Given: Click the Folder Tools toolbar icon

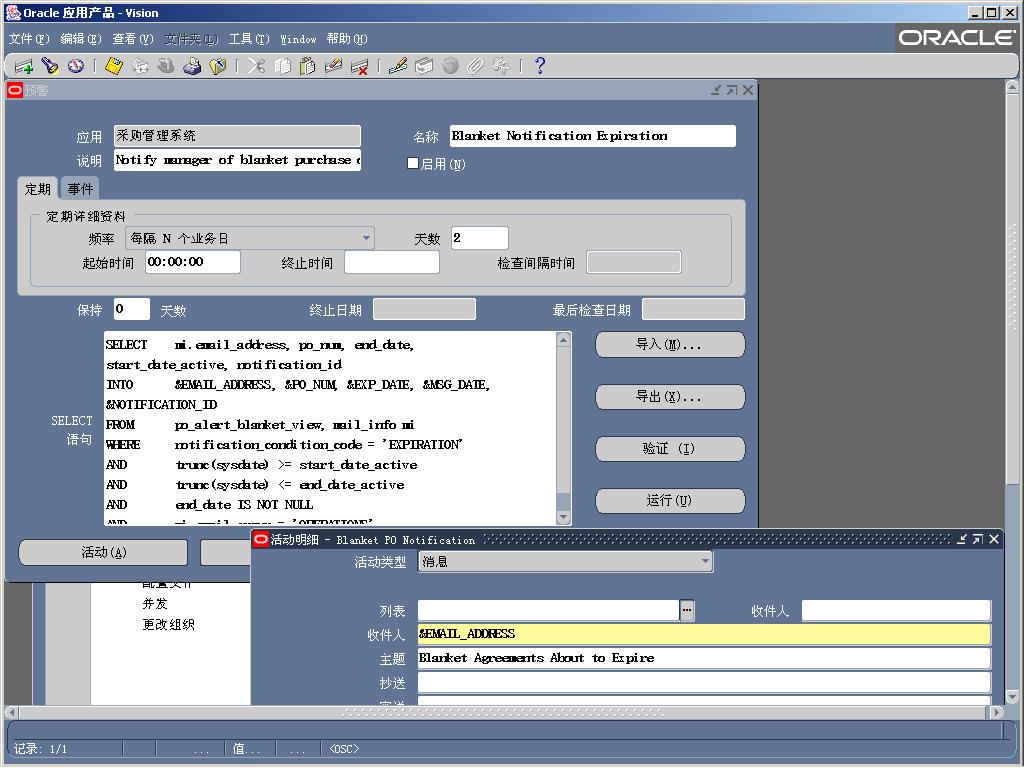Looking at the screenshot, I should 502,66.
